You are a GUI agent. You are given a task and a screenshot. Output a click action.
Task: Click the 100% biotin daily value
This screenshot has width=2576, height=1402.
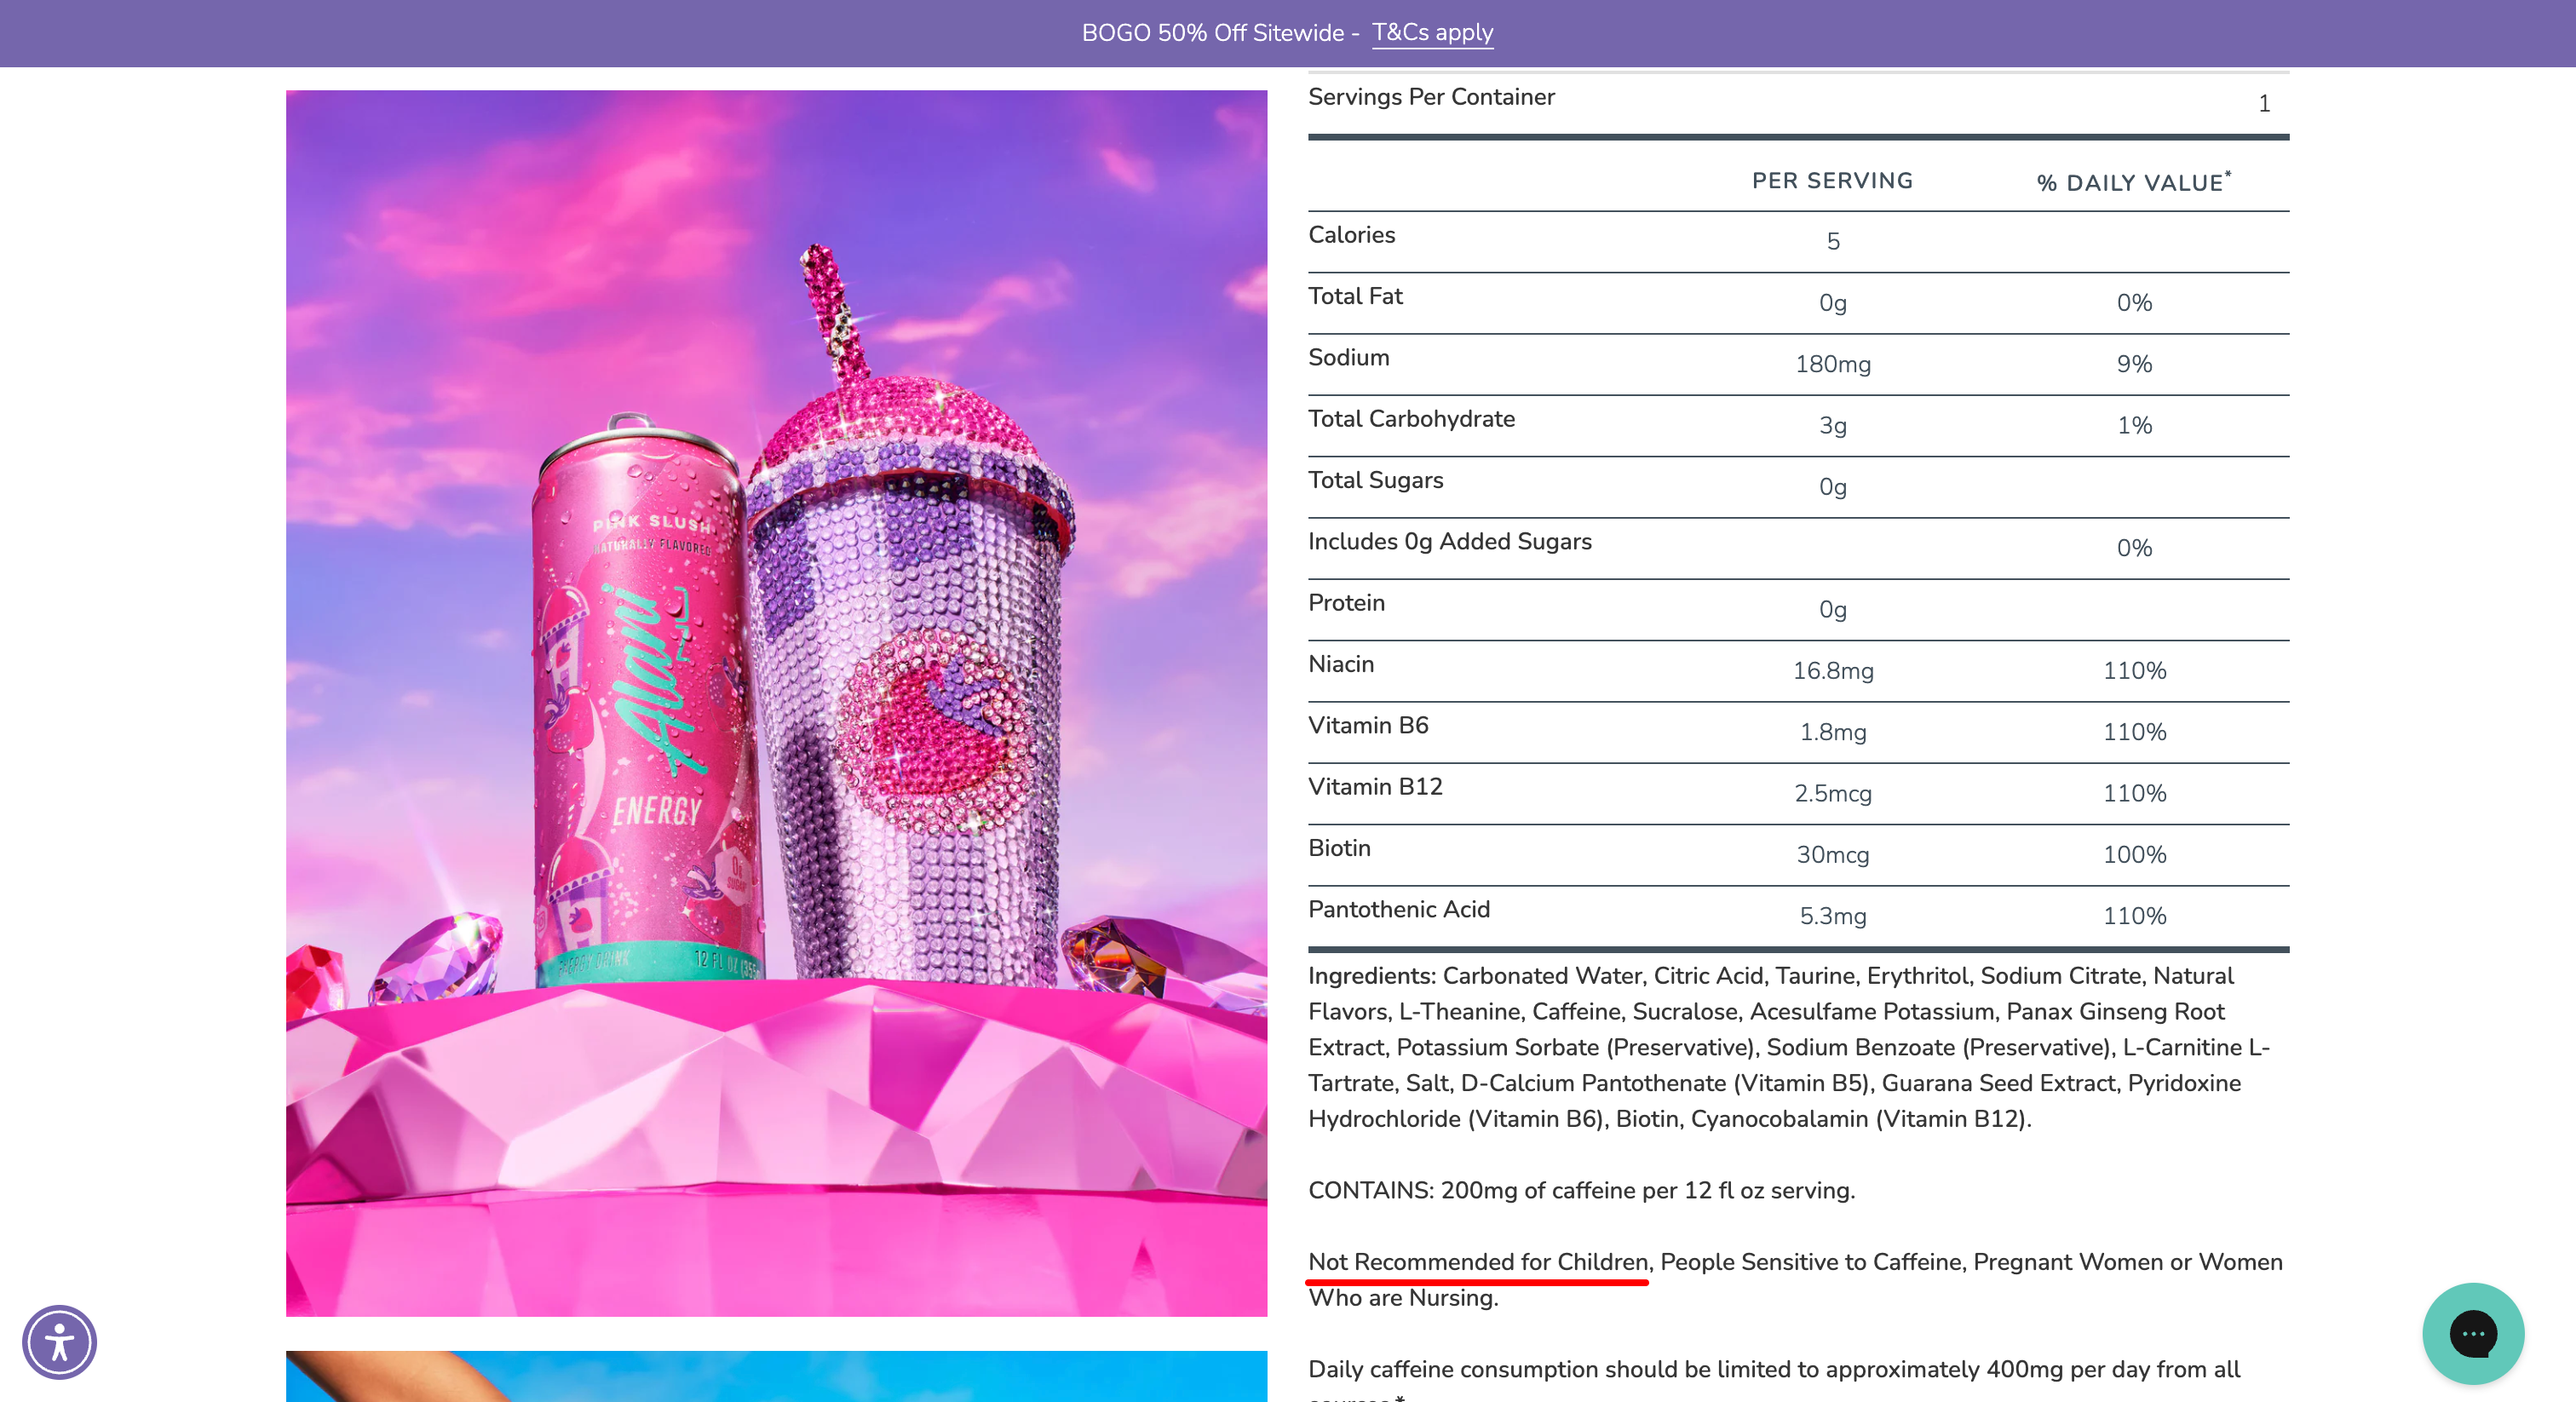[x=2134, y=855]
